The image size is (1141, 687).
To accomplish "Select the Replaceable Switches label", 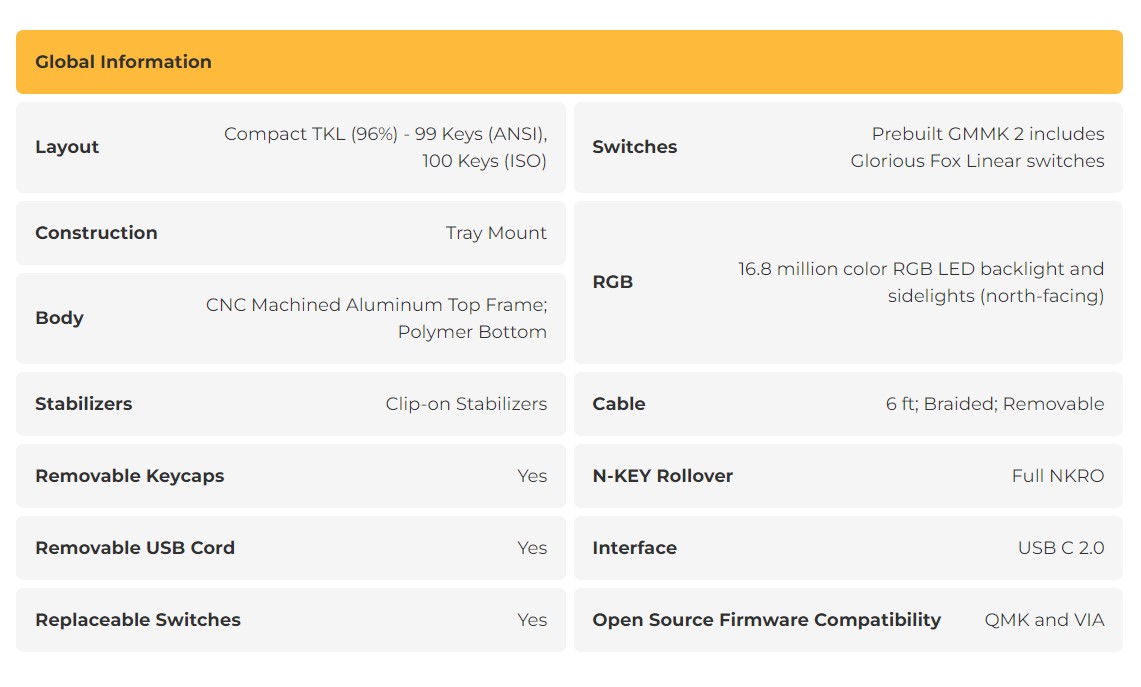I will (138, 620).
